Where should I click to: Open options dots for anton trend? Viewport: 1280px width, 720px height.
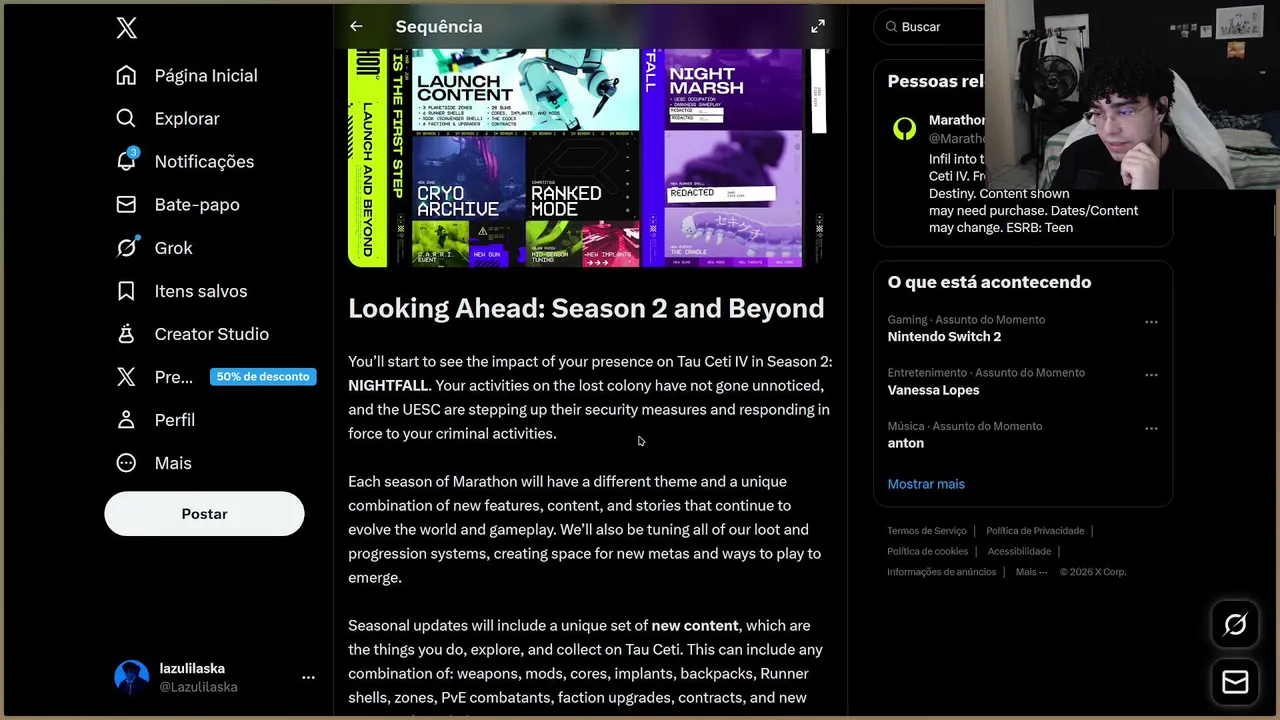(1151, 428)
